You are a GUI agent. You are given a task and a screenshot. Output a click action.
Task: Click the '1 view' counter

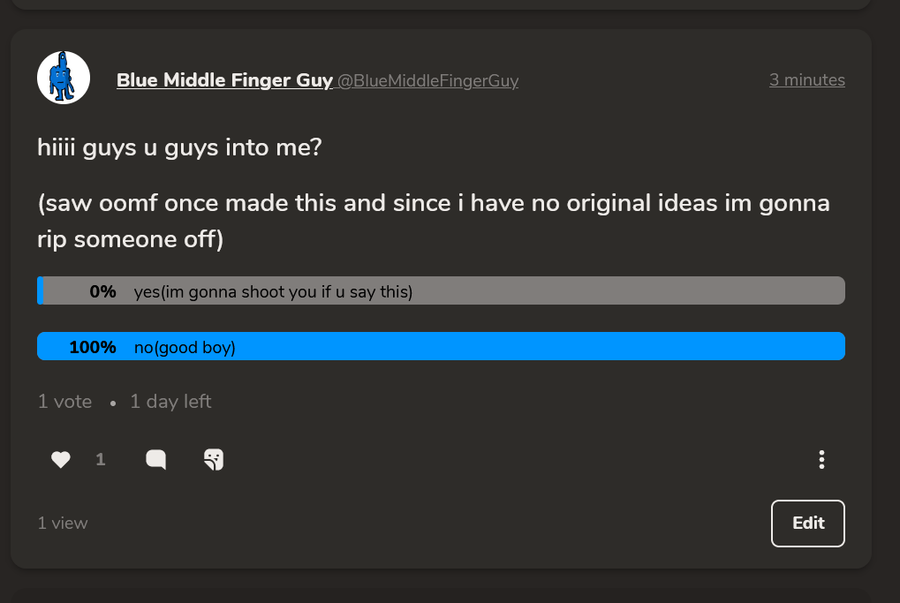(63, 523)
